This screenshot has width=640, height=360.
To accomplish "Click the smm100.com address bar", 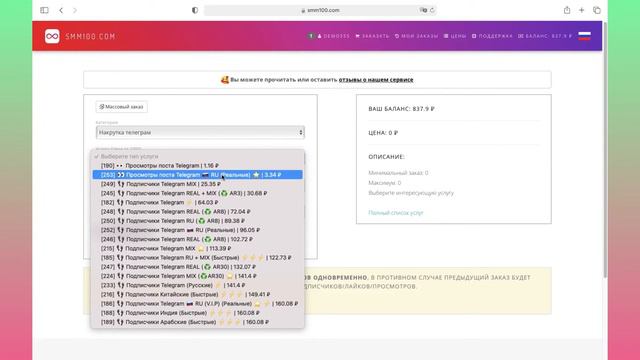I will click(x=320, y=10).
